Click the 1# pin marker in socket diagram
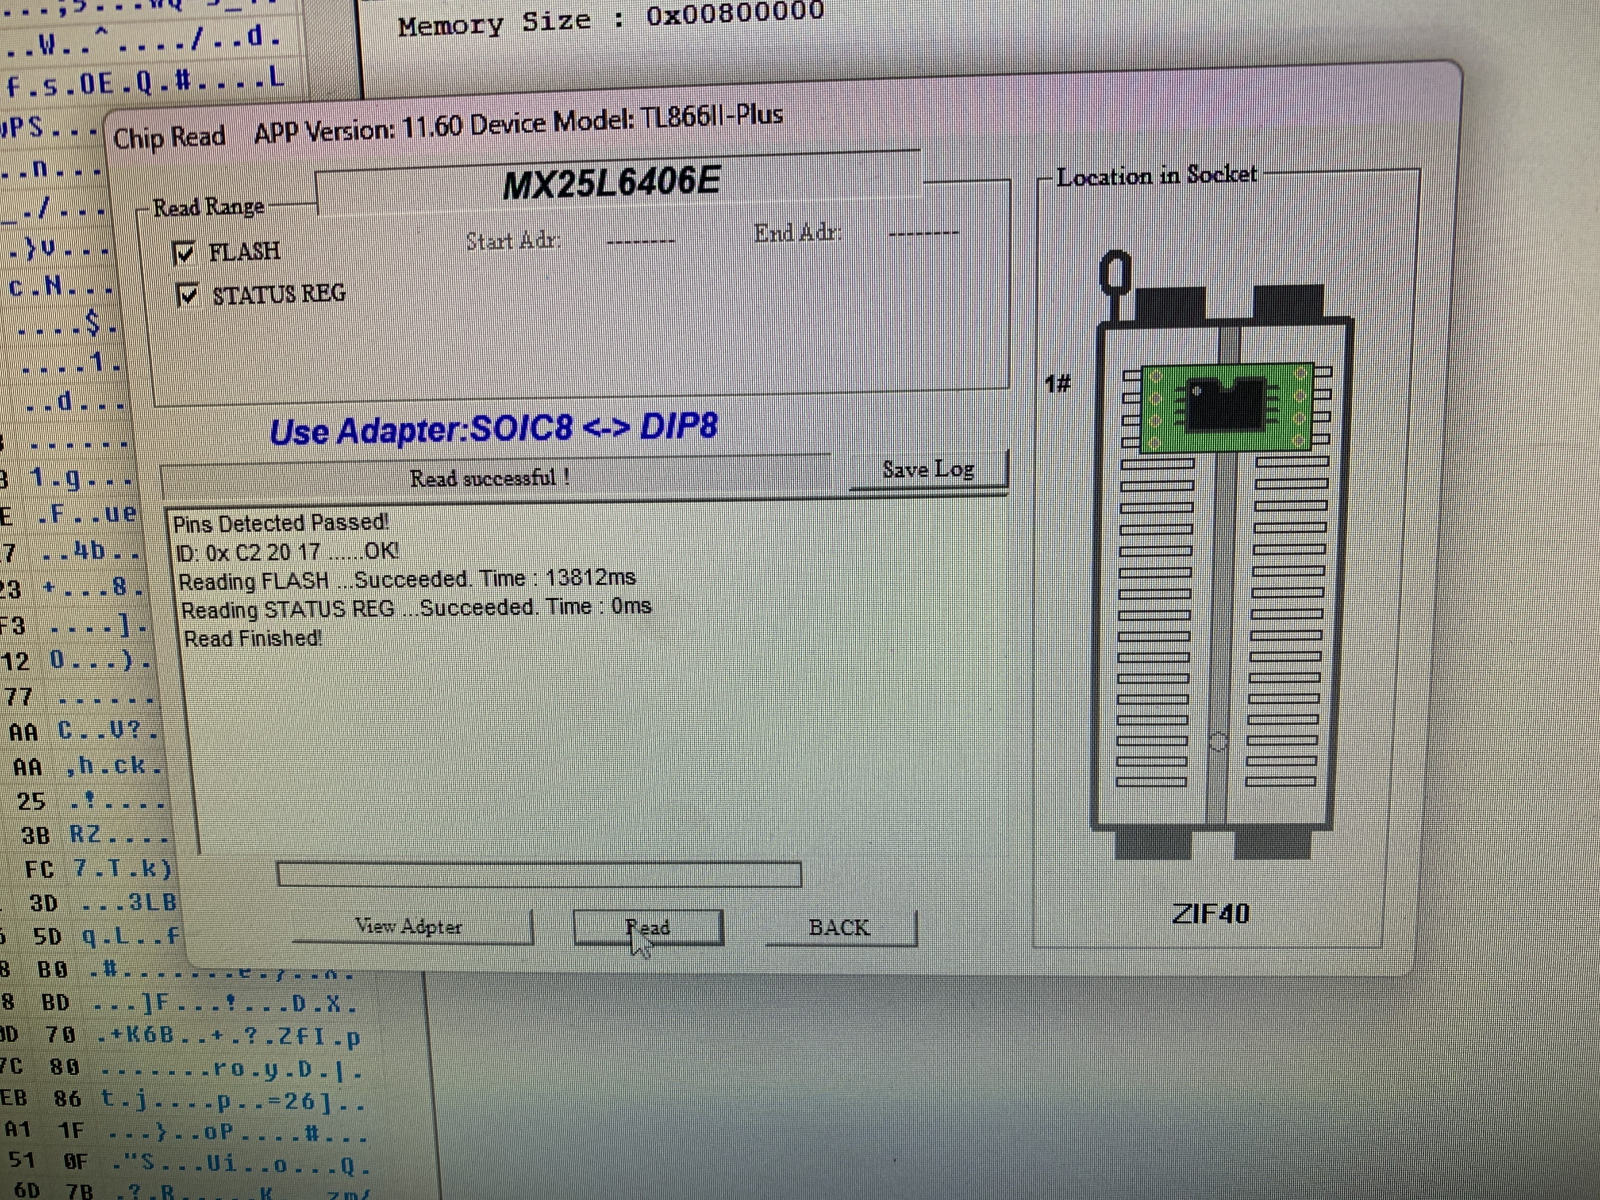This screenshot has height=1200, width=1600. pyautogui.click(x=1058, y=383)
